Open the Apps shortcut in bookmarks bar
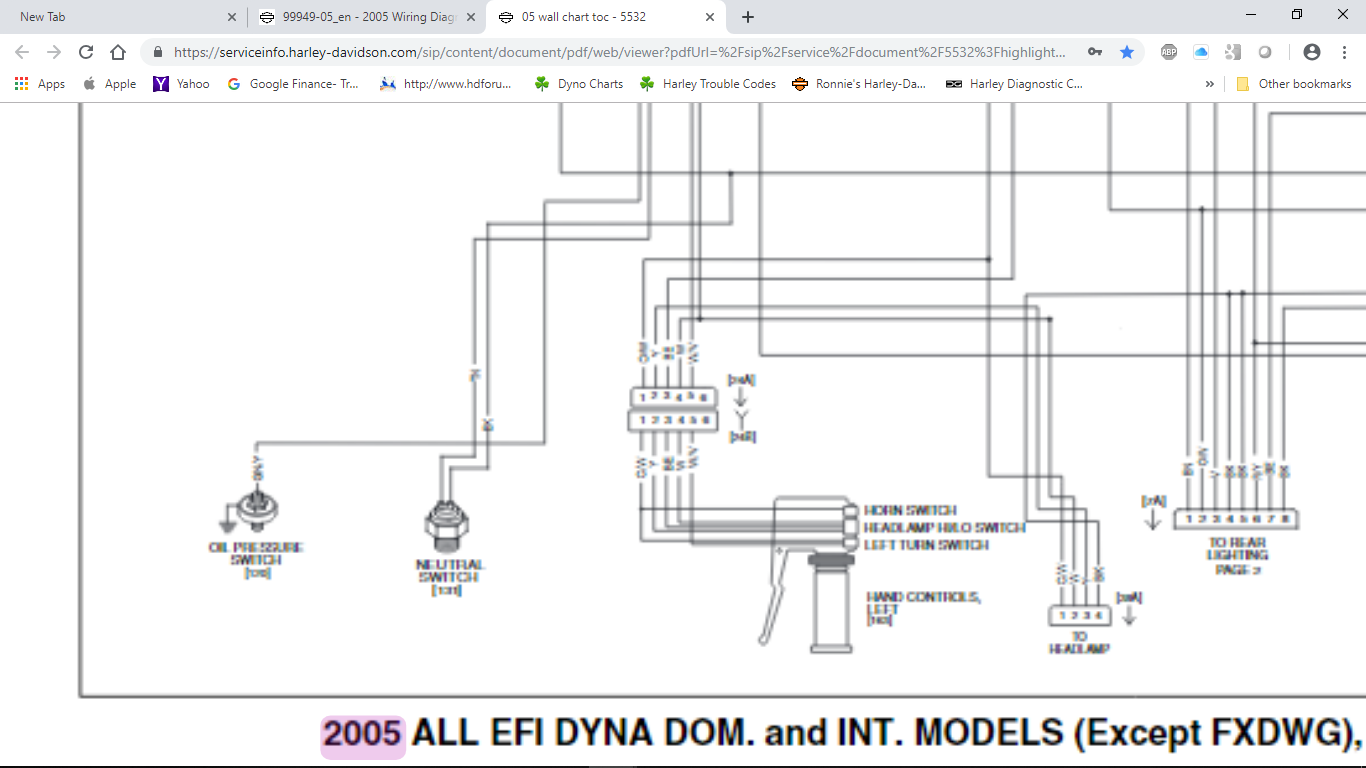Screen dimensions: 1366x768 pos(40,84)
